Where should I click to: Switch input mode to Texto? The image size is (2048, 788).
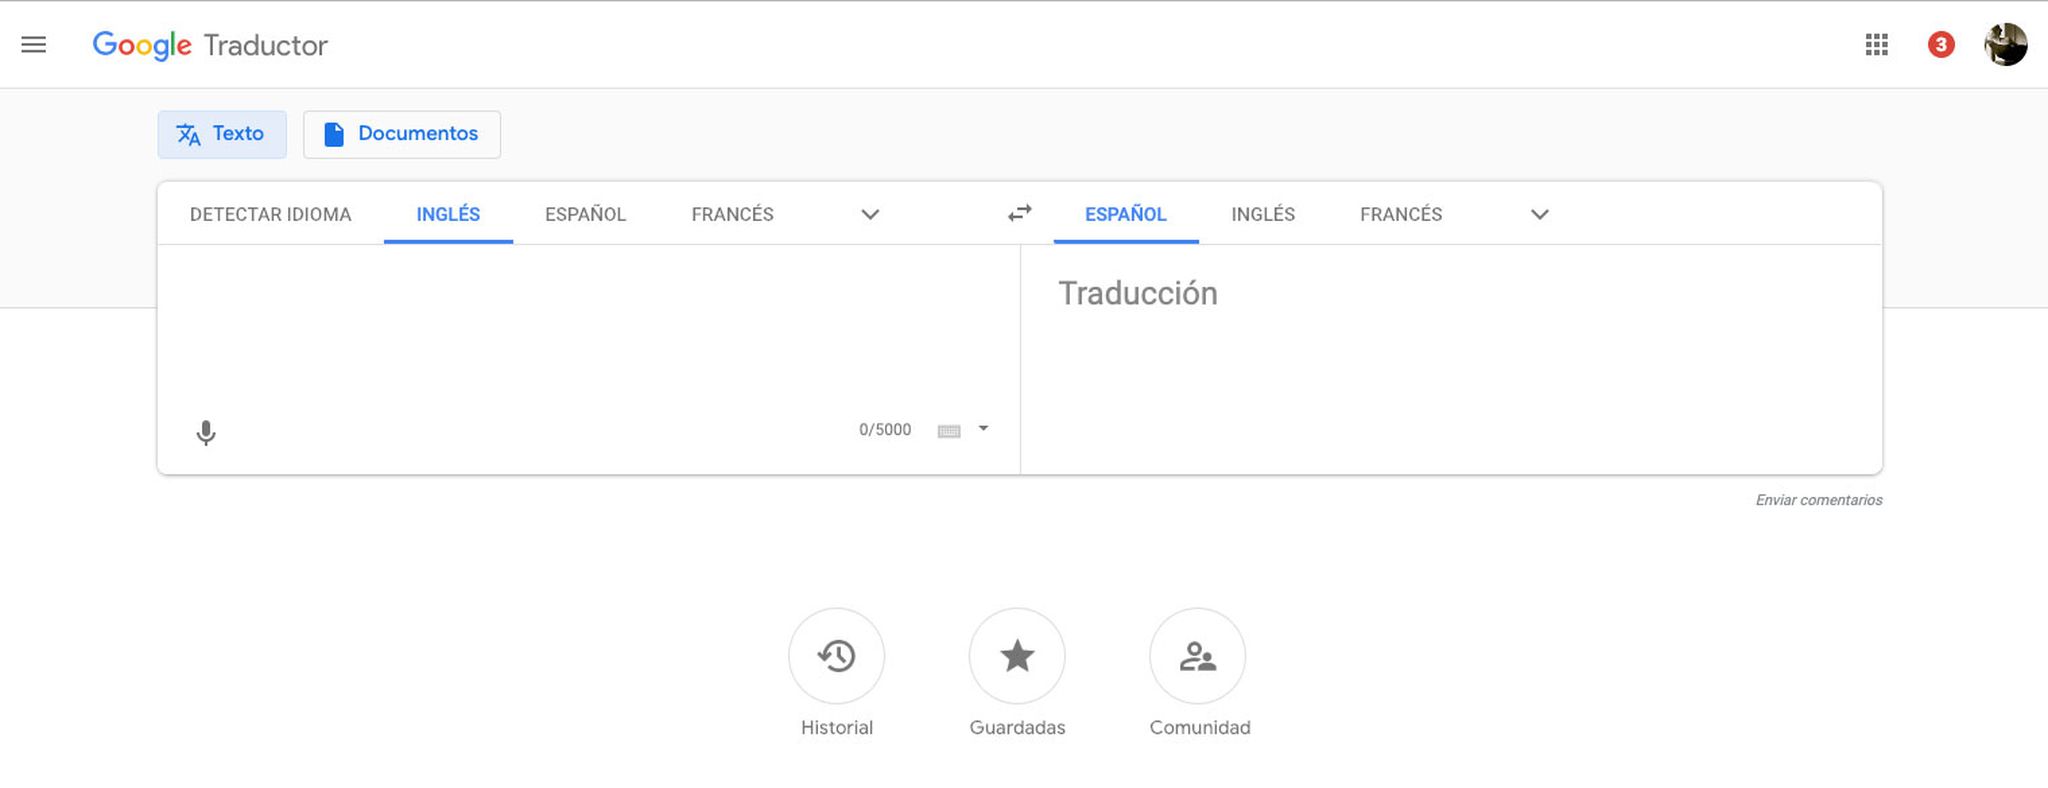click(221, 133)
